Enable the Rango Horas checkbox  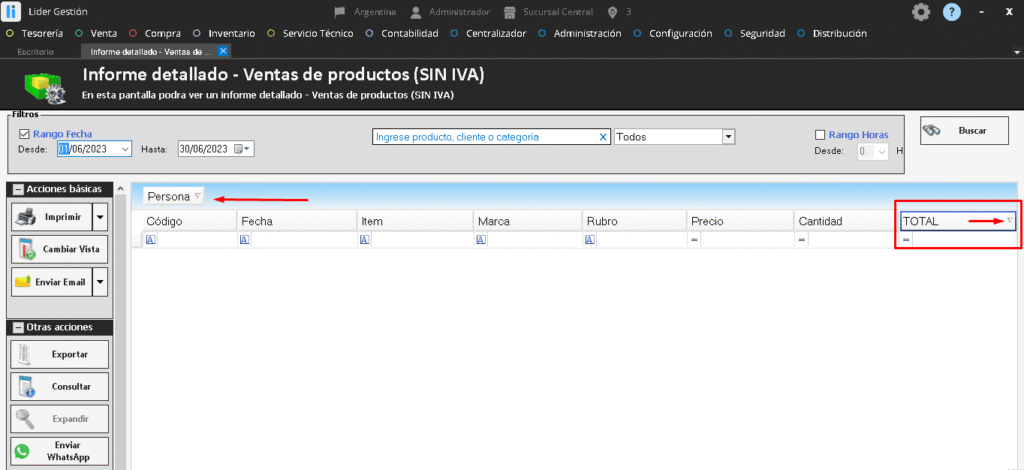click(x=820, y=135)
